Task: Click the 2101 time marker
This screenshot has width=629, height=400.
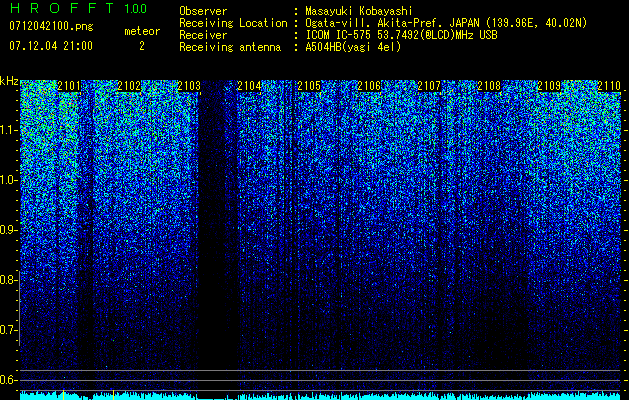Action: [x=69, y=86]
